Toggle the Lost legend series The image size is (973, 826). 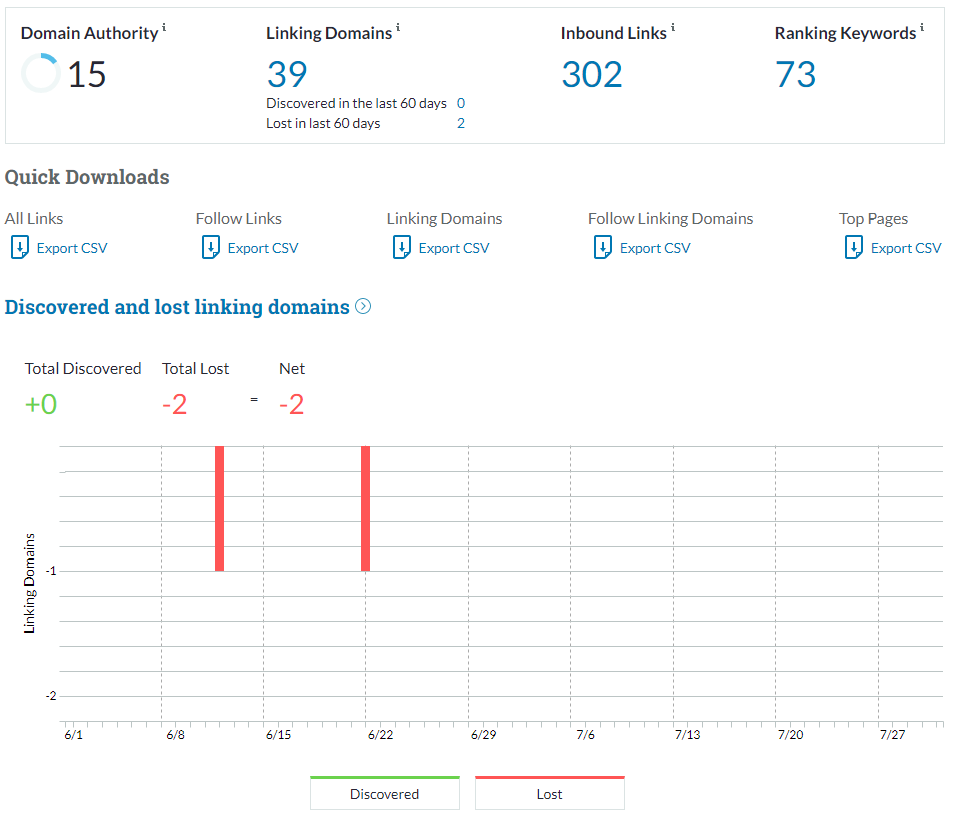pos(549,794)
